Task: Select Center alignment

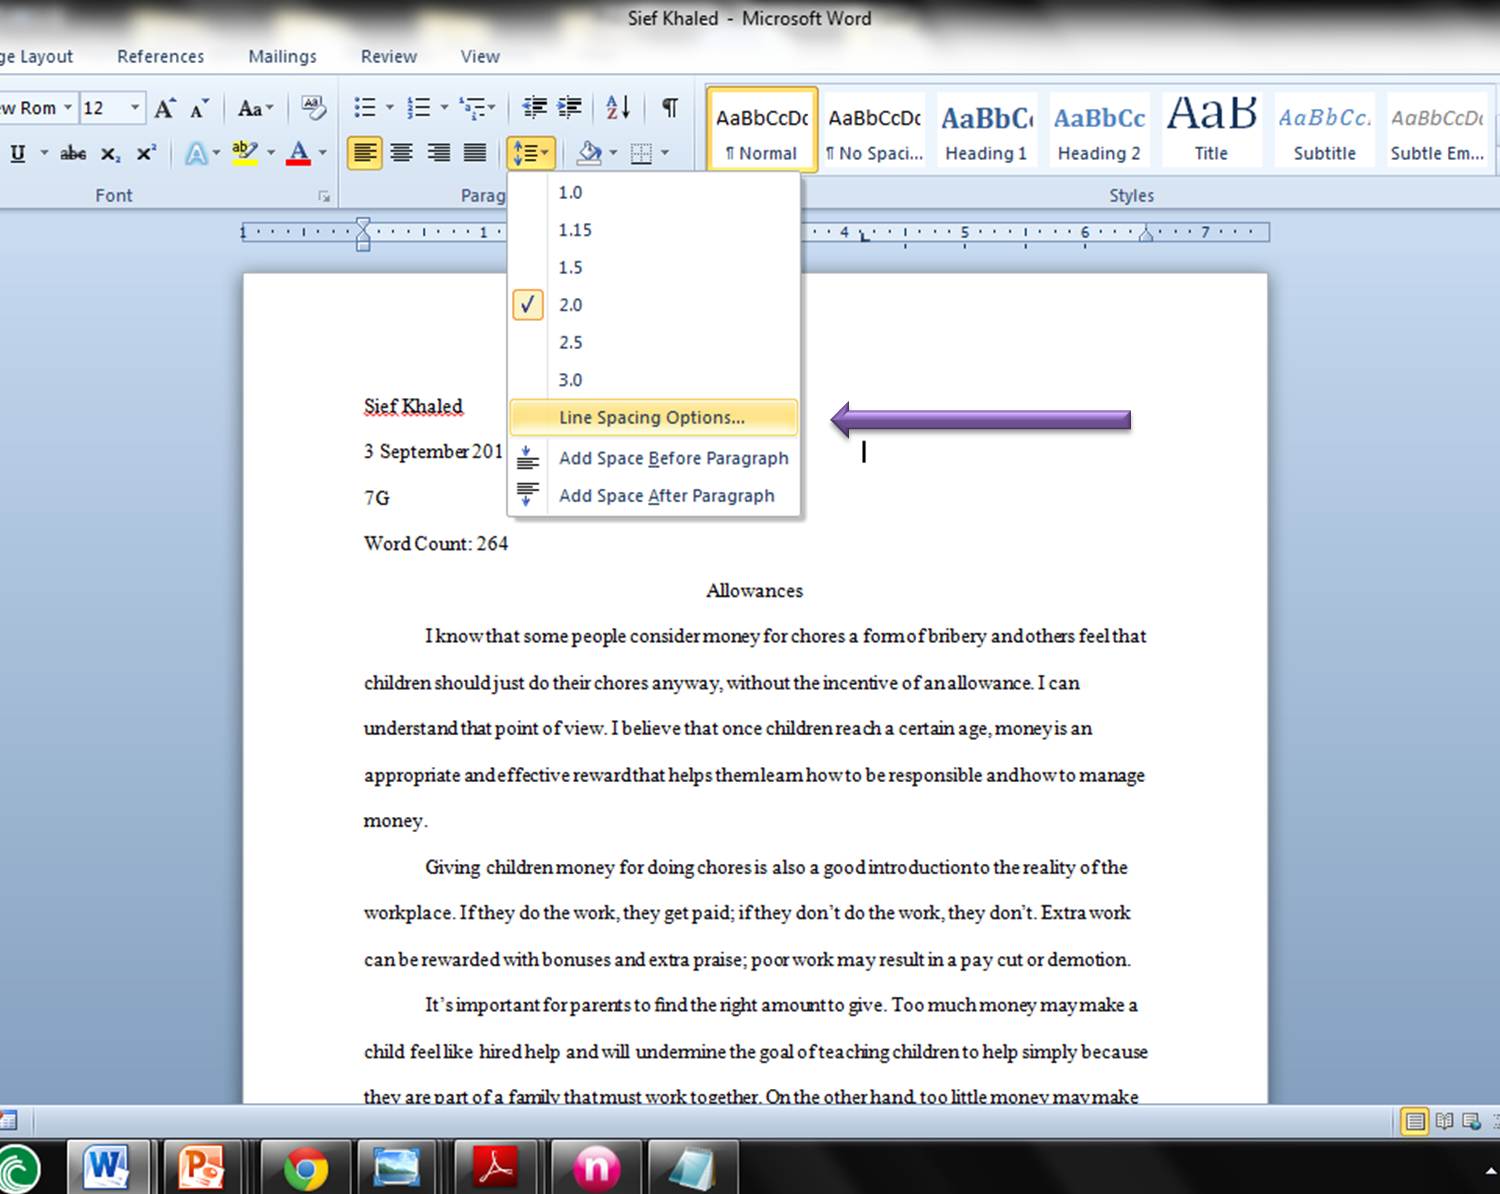Action: click(x=402, y=153)
